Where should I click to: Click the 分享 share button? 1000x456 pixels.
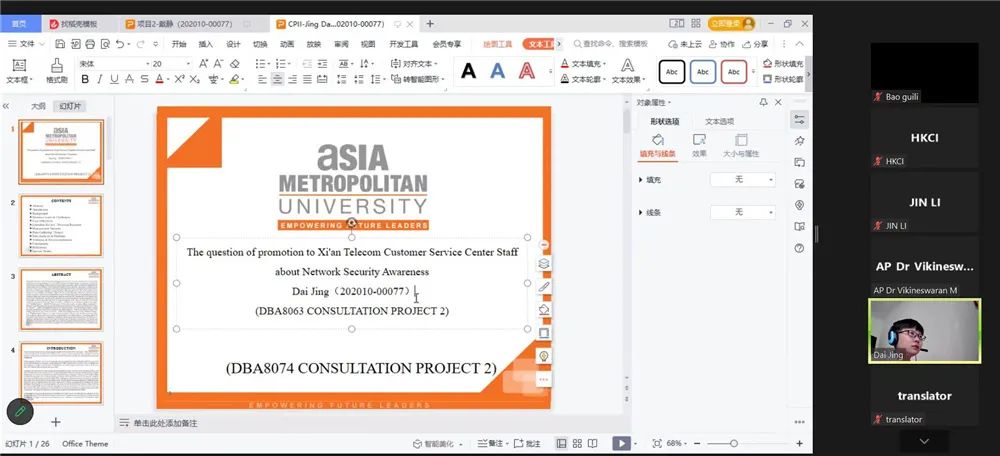755,44
